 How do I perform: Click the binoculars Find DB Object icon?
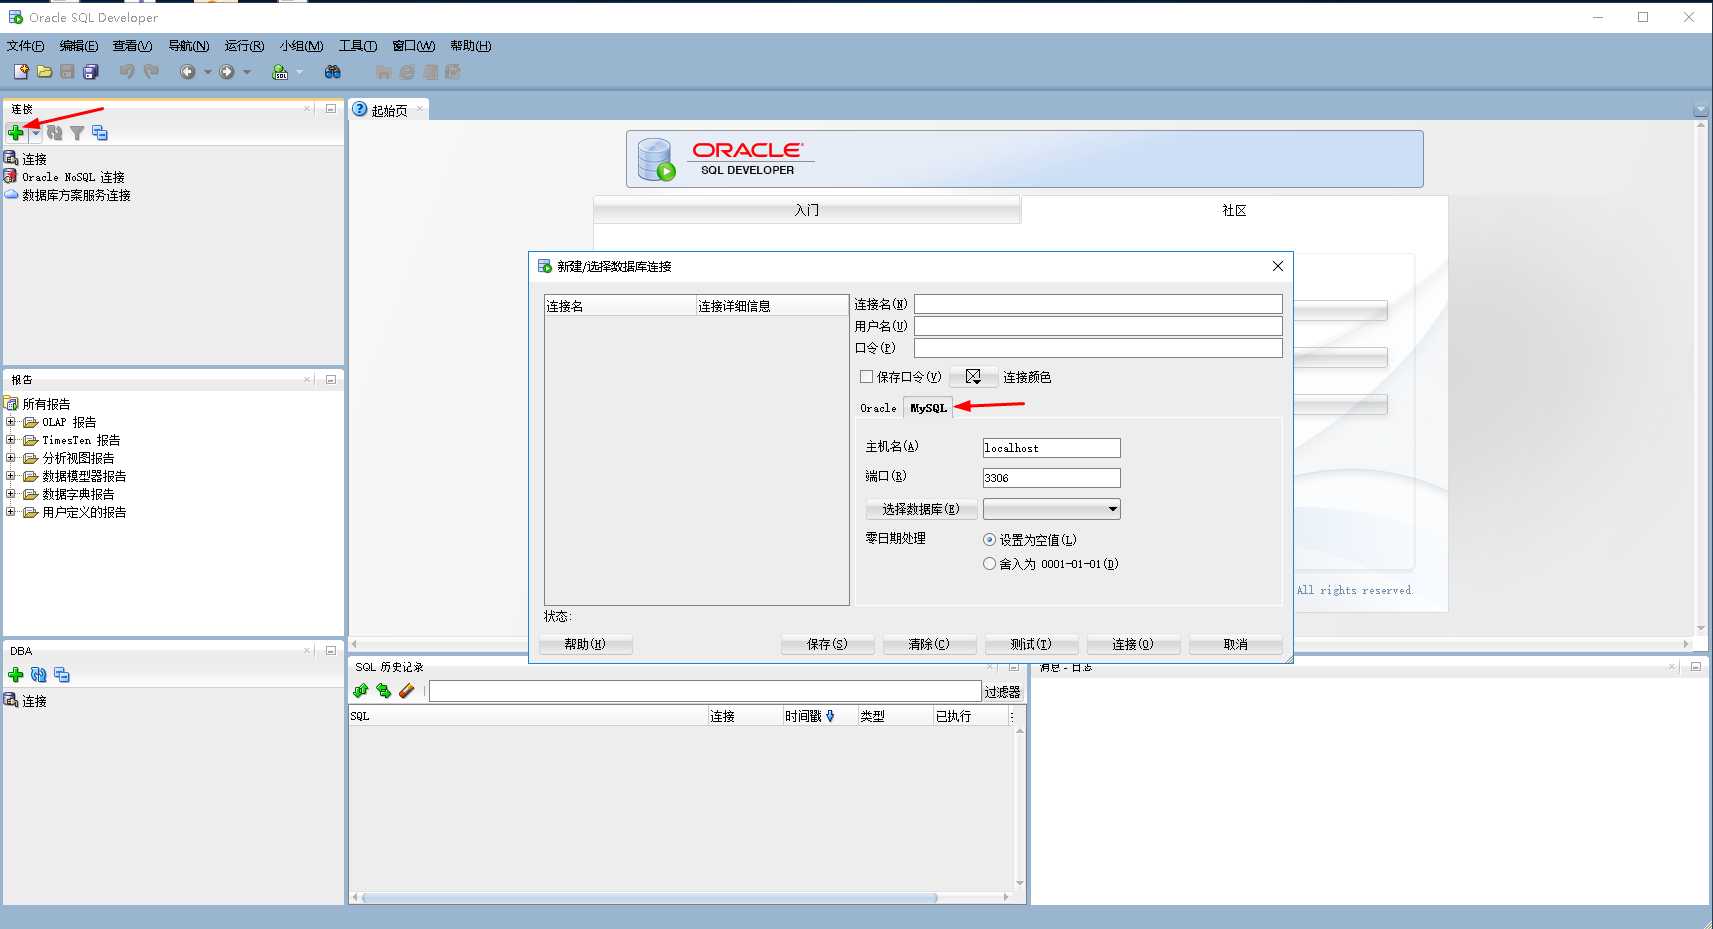coord(333,72)
